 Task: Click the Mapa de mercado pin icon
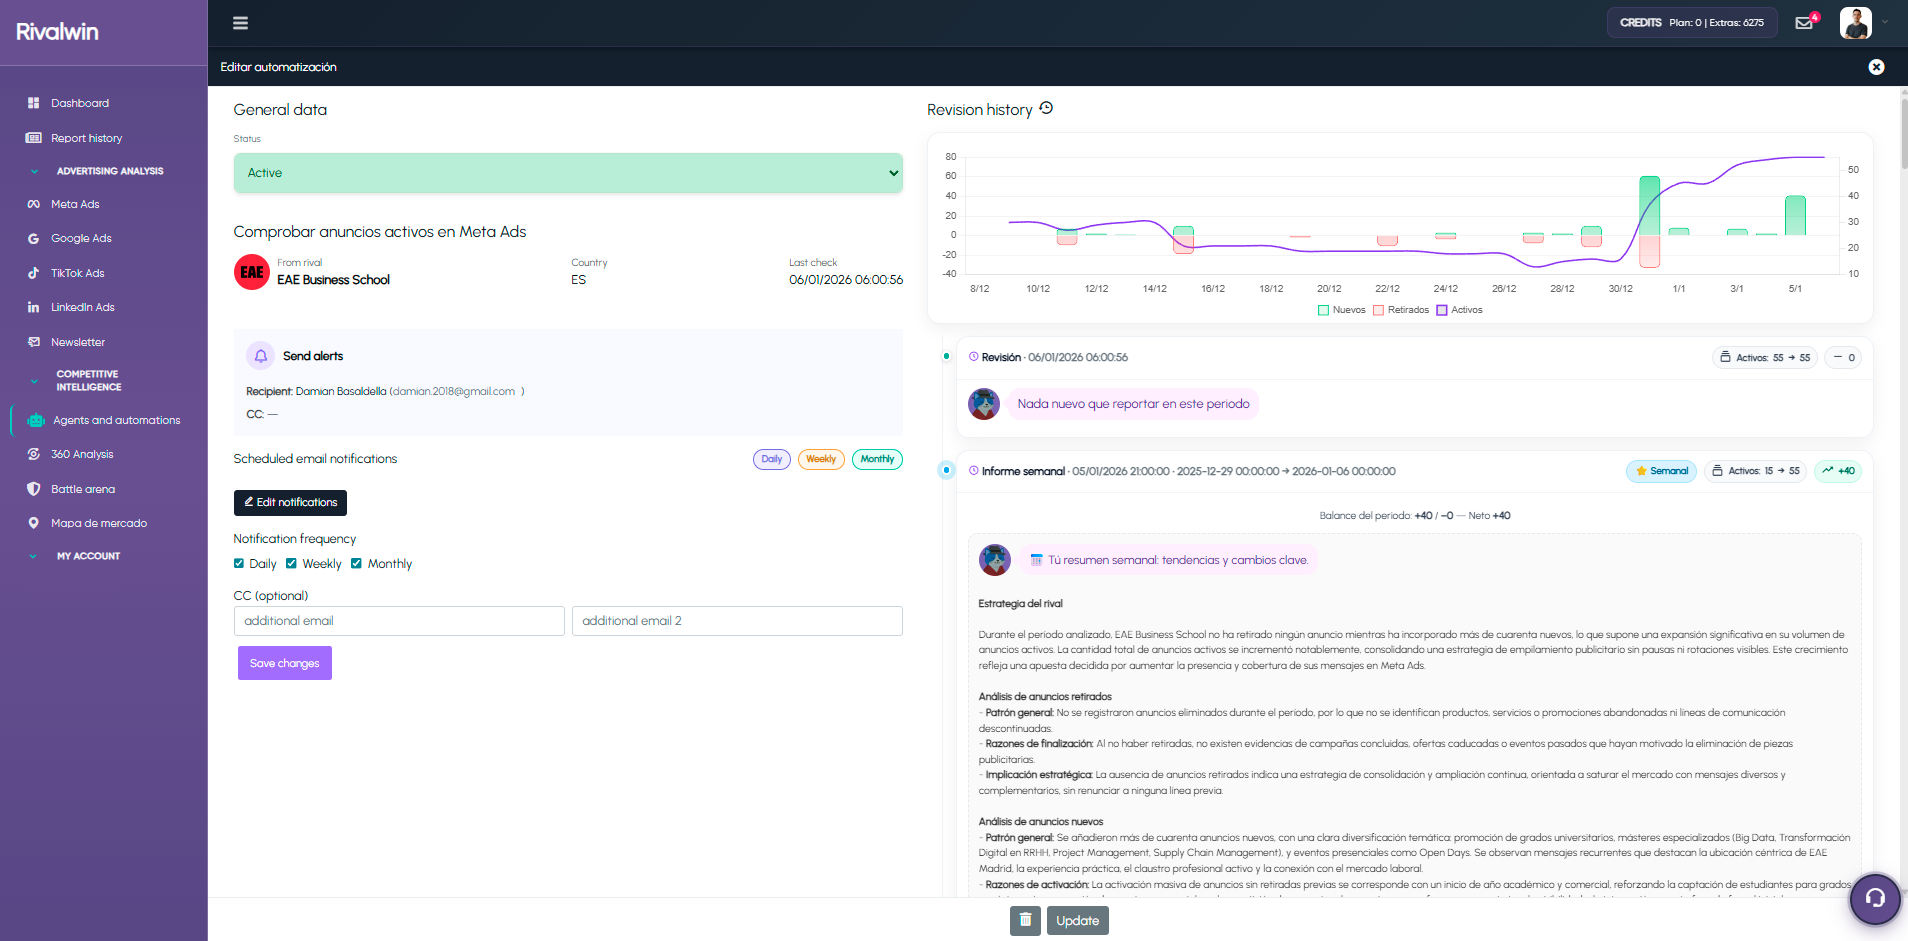click(33, 523)
